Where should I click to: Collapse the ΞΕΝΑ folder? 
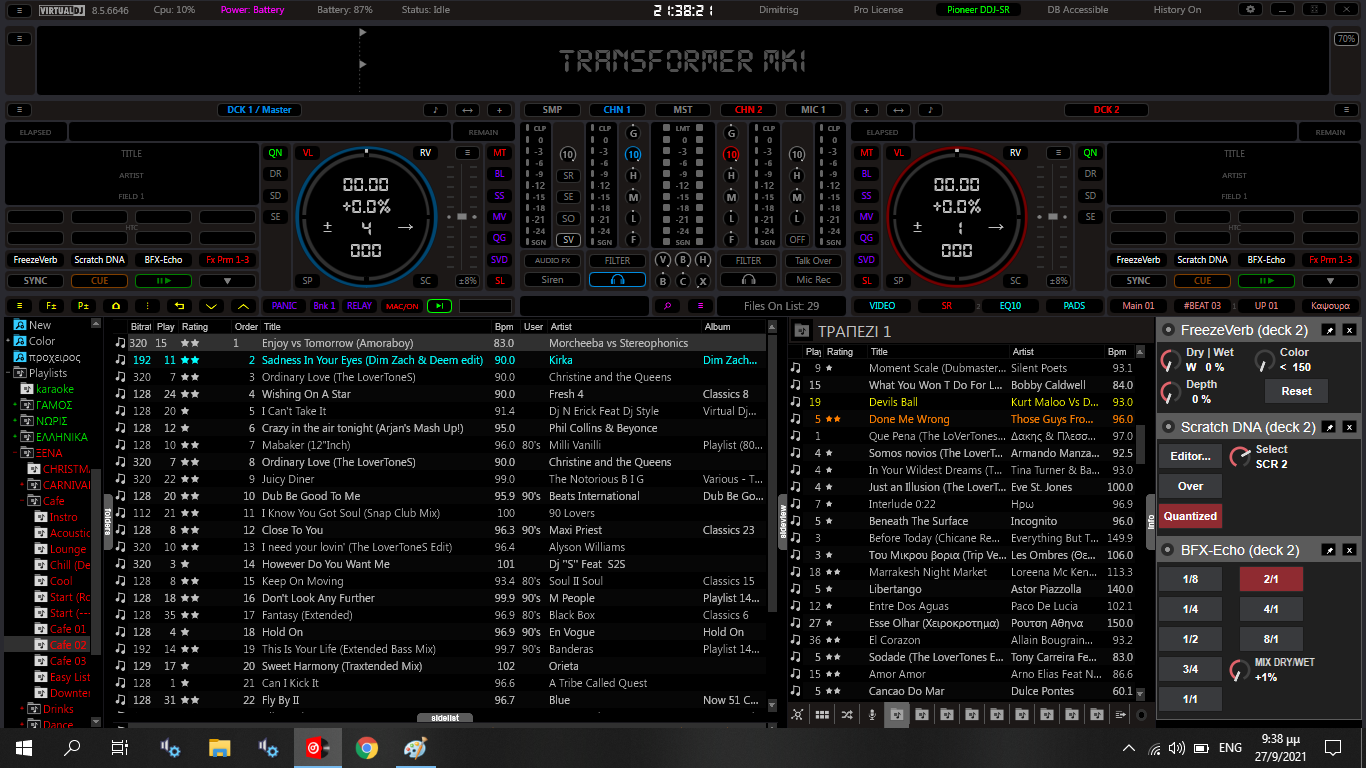(x=16, y=453)
